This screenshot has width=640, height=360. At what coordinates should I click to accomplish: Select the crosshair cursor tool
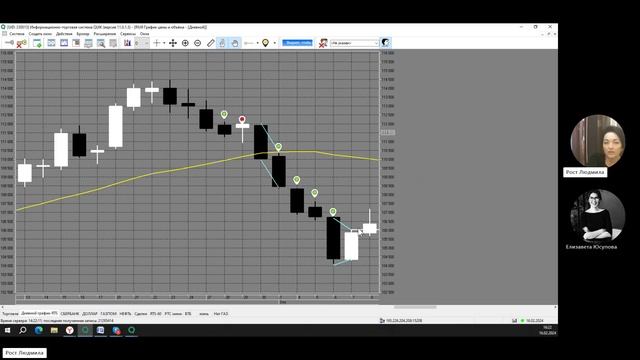pyautogui.click(x=157, y=43)
